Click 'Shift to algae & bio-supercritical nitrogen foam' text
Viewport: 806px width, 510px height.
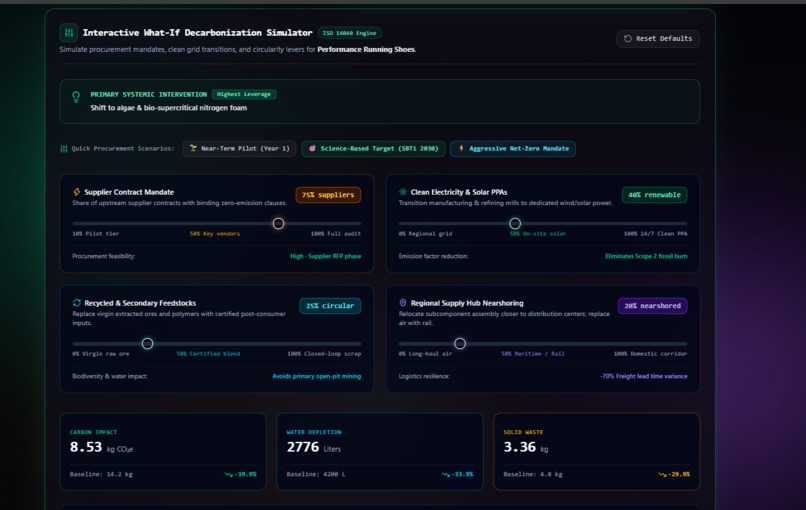169,108
